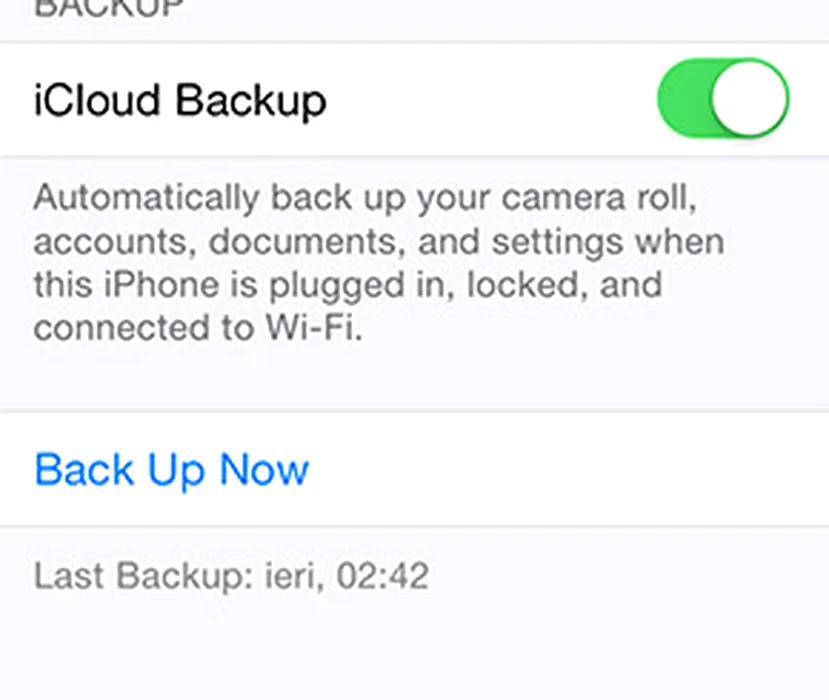Click the word "Now" in Back Up Now

coord(265,469)
